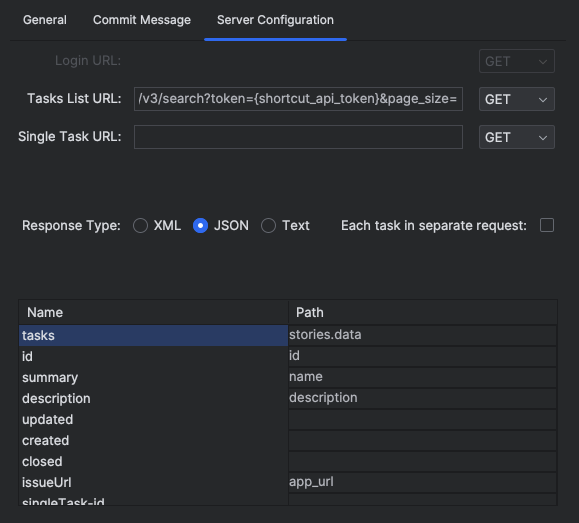This screenshot has height=523, width=579.
Task: Select the created row name
Action: 154,441
